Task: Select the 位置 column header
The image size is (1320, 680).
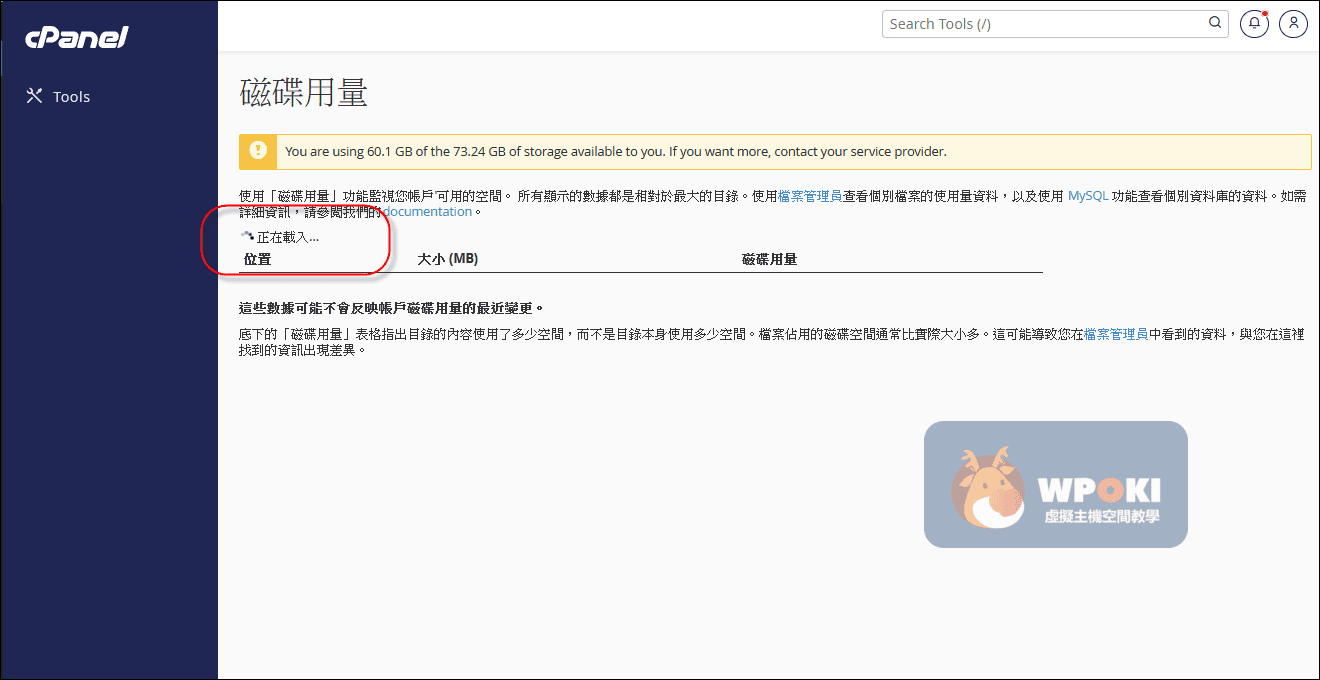Action: click(x=257, y=260)
